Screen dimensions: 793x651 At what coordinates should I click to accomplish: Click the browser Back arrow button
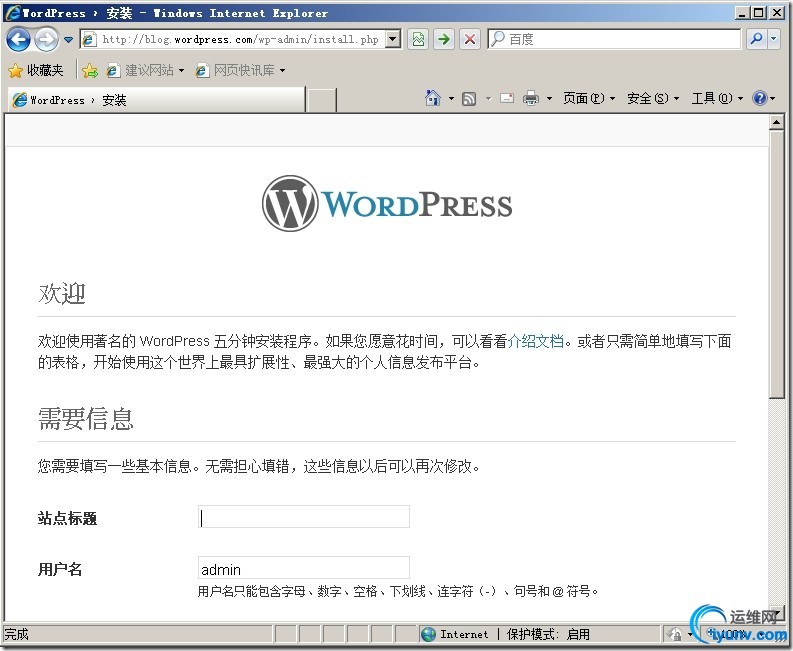[x=19, y=39]
